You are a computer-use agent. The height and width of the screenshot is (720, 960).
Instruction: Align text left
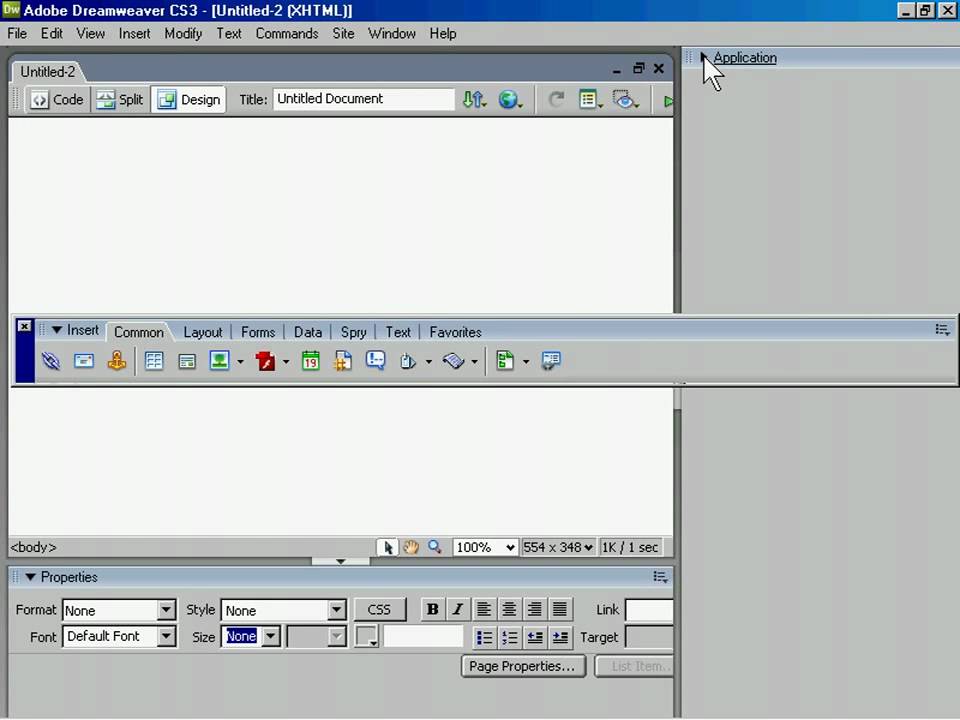[x=484, y=609]
